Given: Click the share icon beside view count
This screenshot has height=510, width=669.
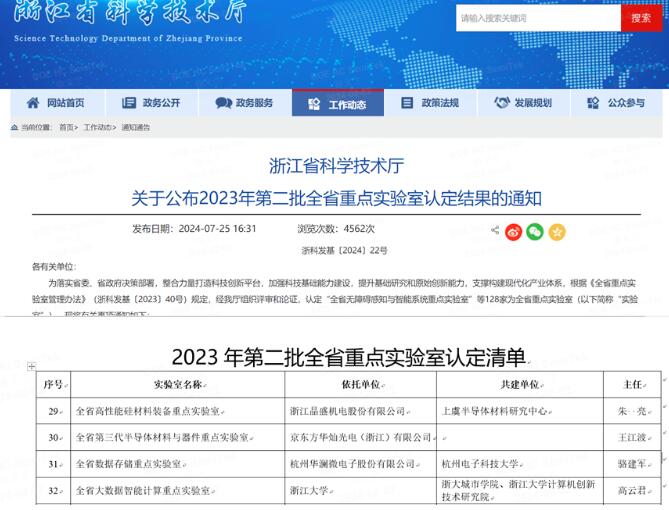Looking at the screenshot, I should pyautogui.click(x=495, y=231).
